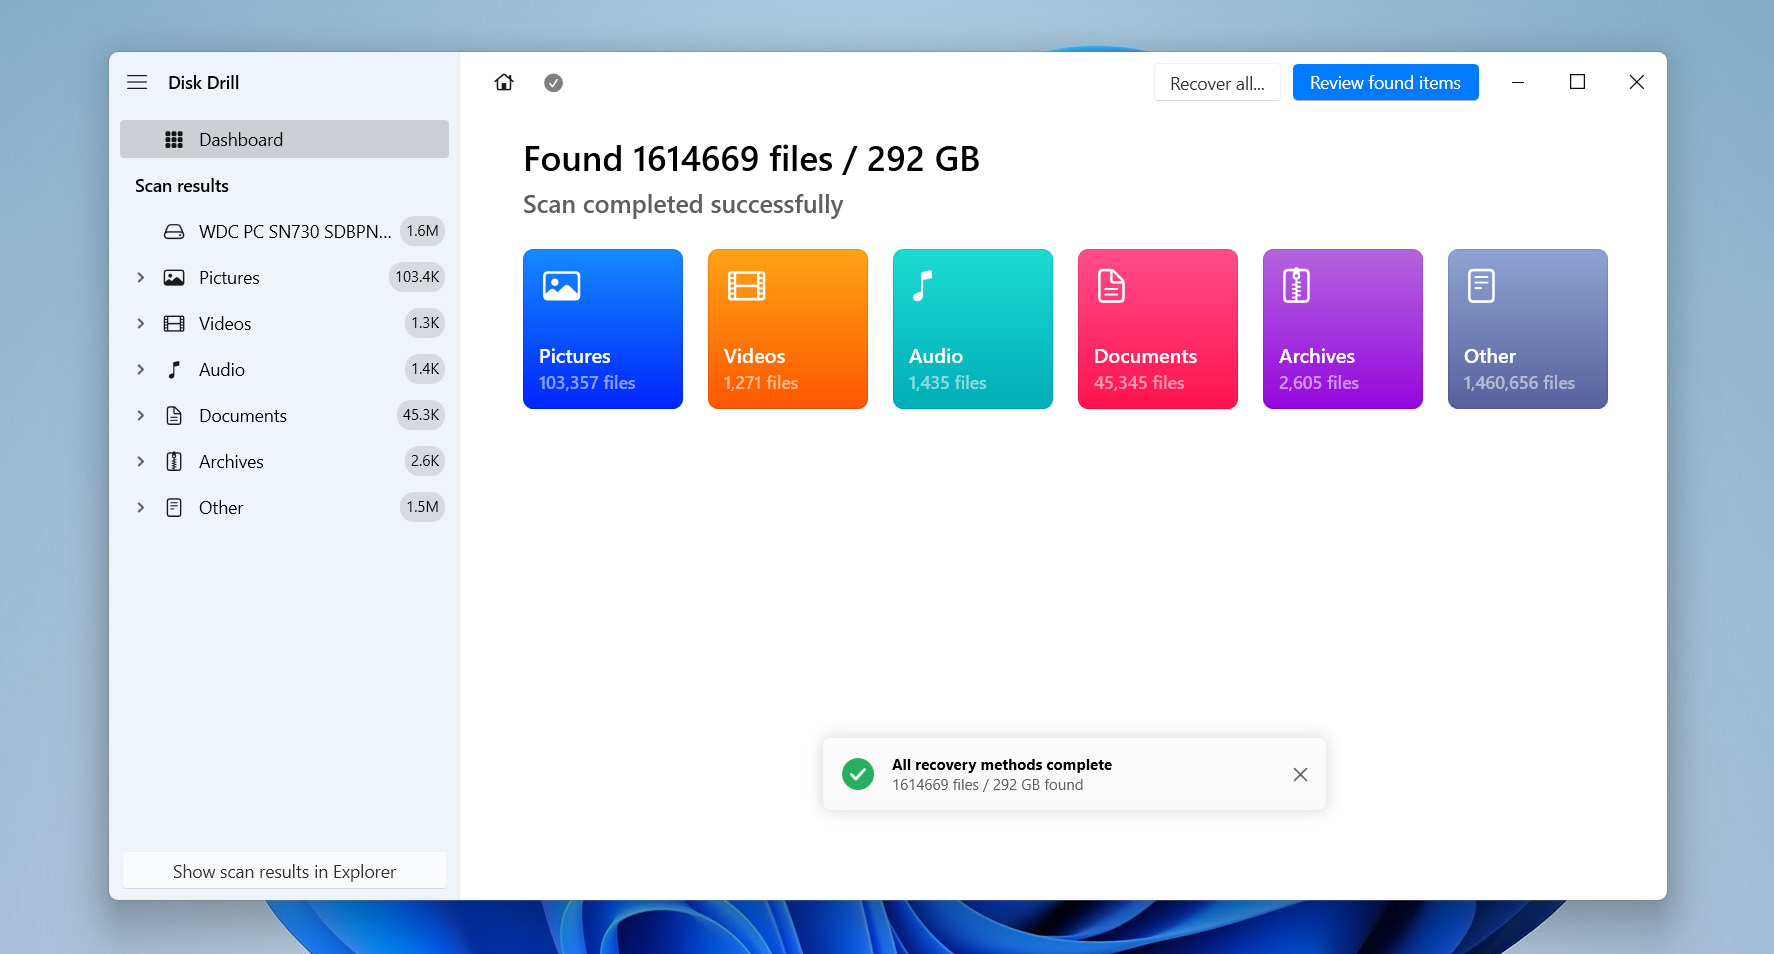Dismiss the All recovery methods complete notification

(1300, 775)
